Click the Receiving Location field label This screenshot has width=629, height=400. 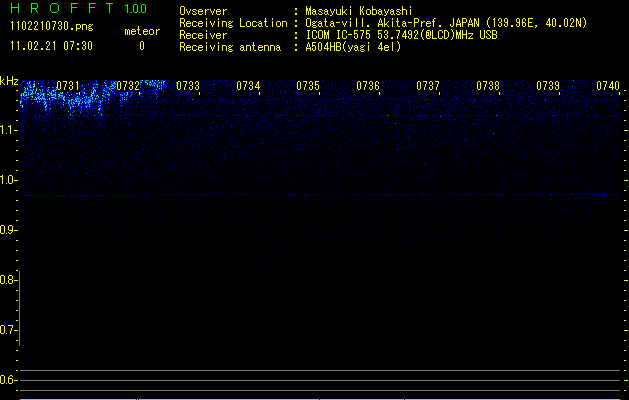233,23
